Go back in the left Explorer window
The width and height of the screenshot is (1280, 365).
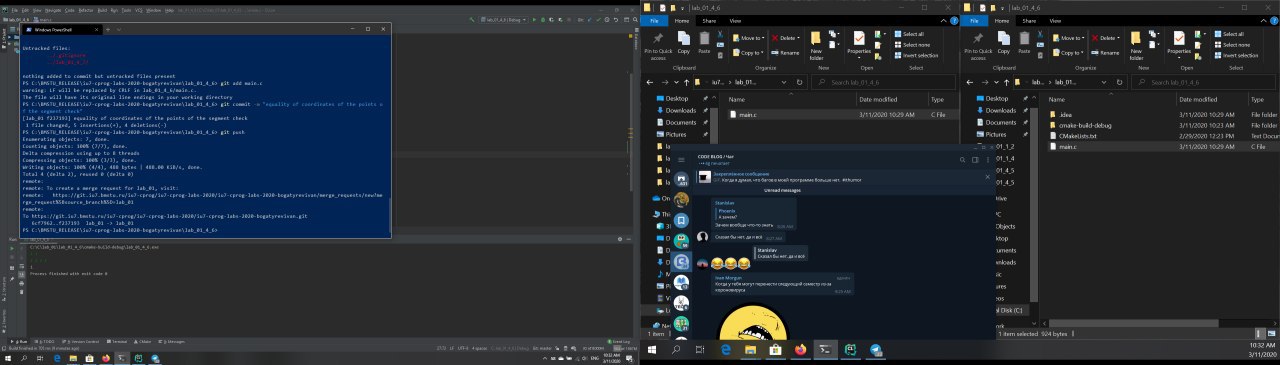point(650,82)
